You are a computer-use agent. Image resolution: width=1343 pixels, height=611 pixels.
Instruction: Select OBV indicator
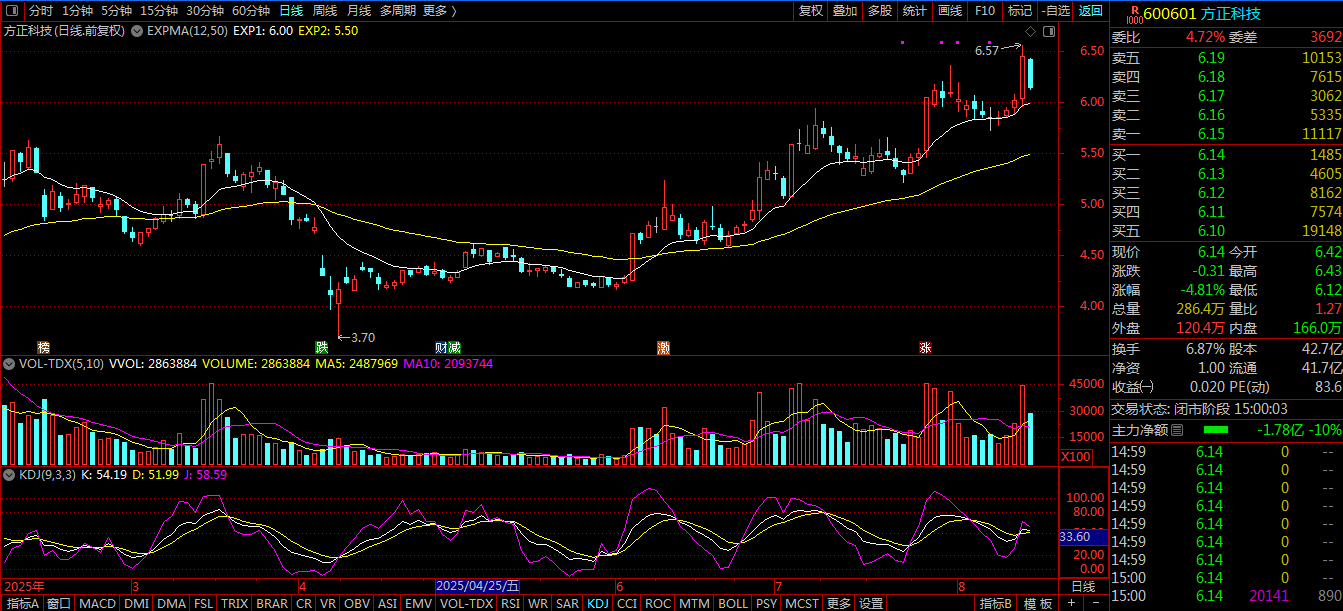pyautogui.click(x=356, y=604)
